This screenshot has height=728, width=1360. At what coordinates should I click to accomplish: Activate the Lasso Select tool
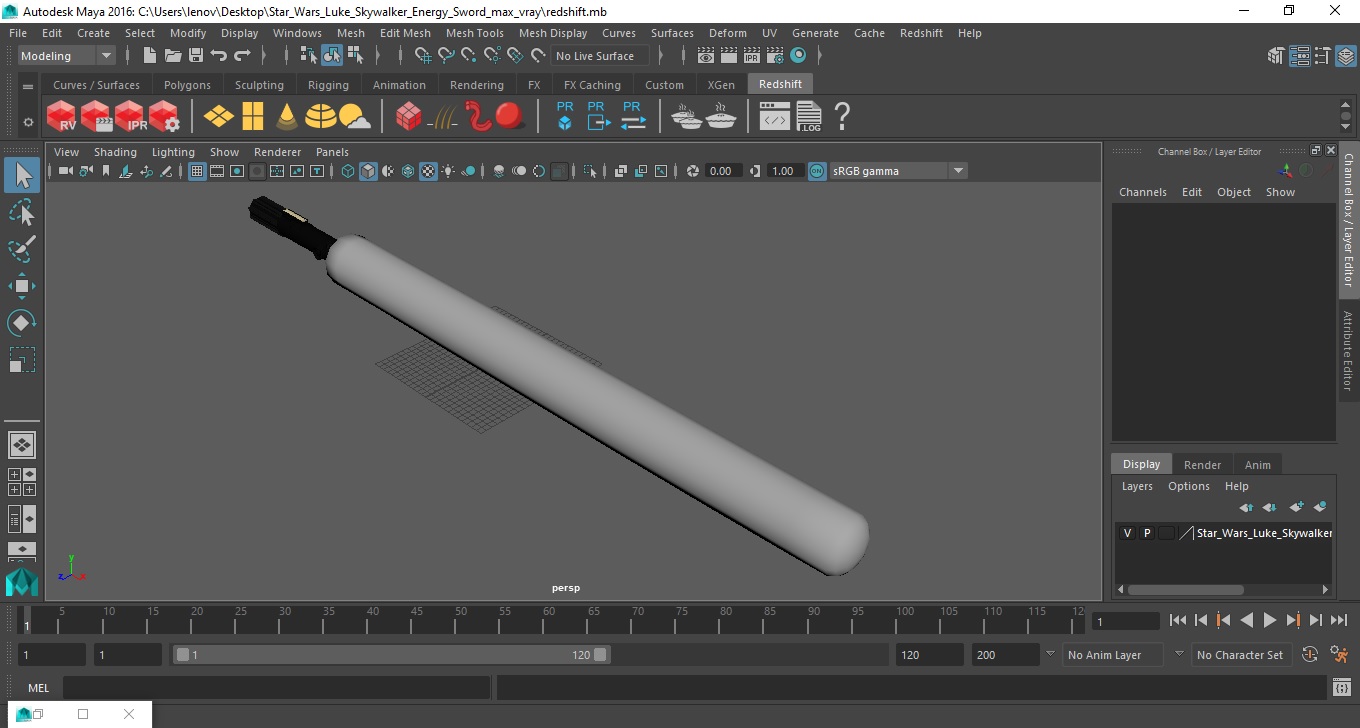click(22, 212)
